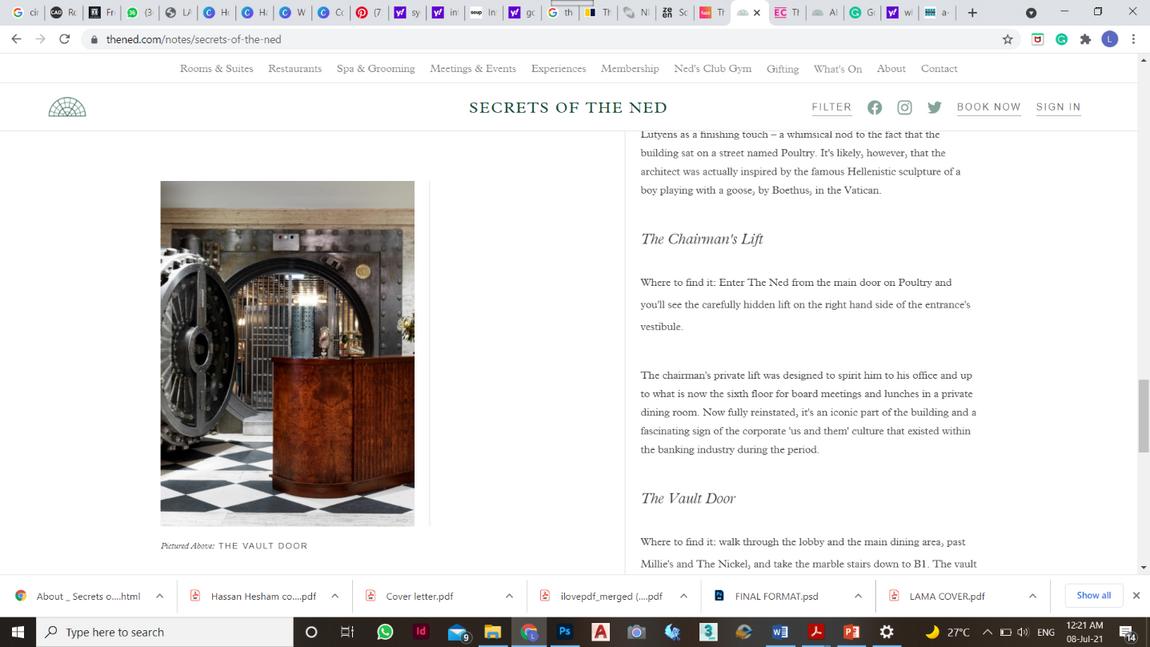This screenshot has width=1150, height=647.
Task: Open the About menu item
Action: pos(891,68)
